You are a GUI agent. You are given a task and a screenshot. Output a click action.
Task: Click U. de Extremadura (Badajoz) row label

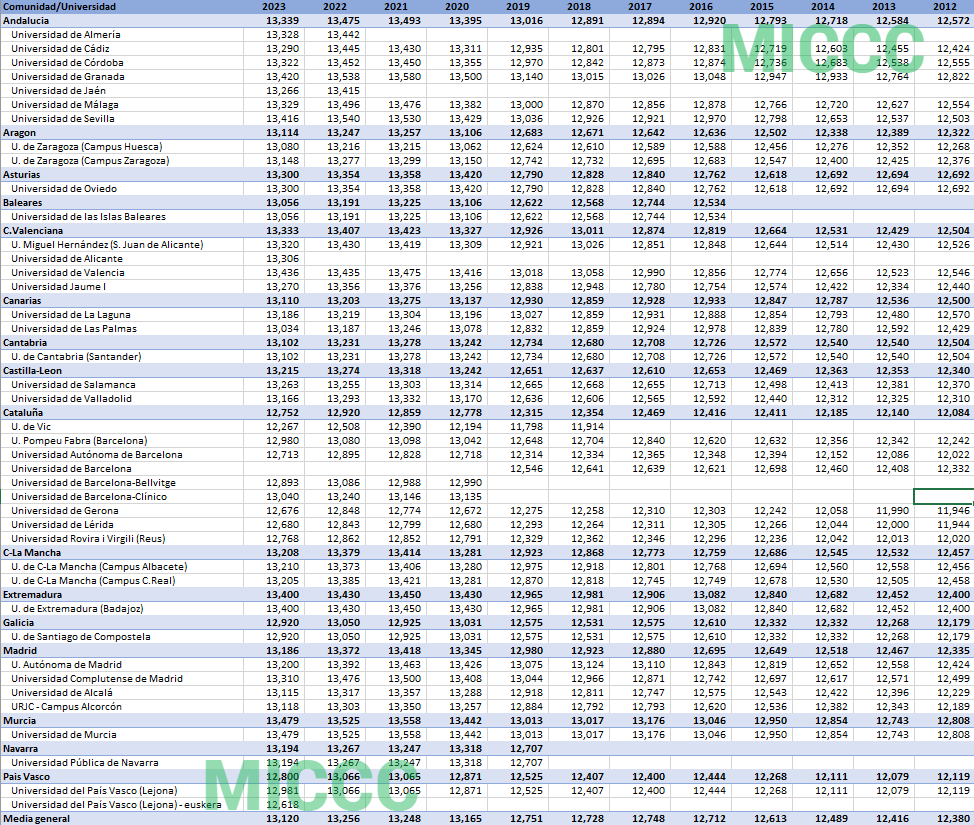77,608
